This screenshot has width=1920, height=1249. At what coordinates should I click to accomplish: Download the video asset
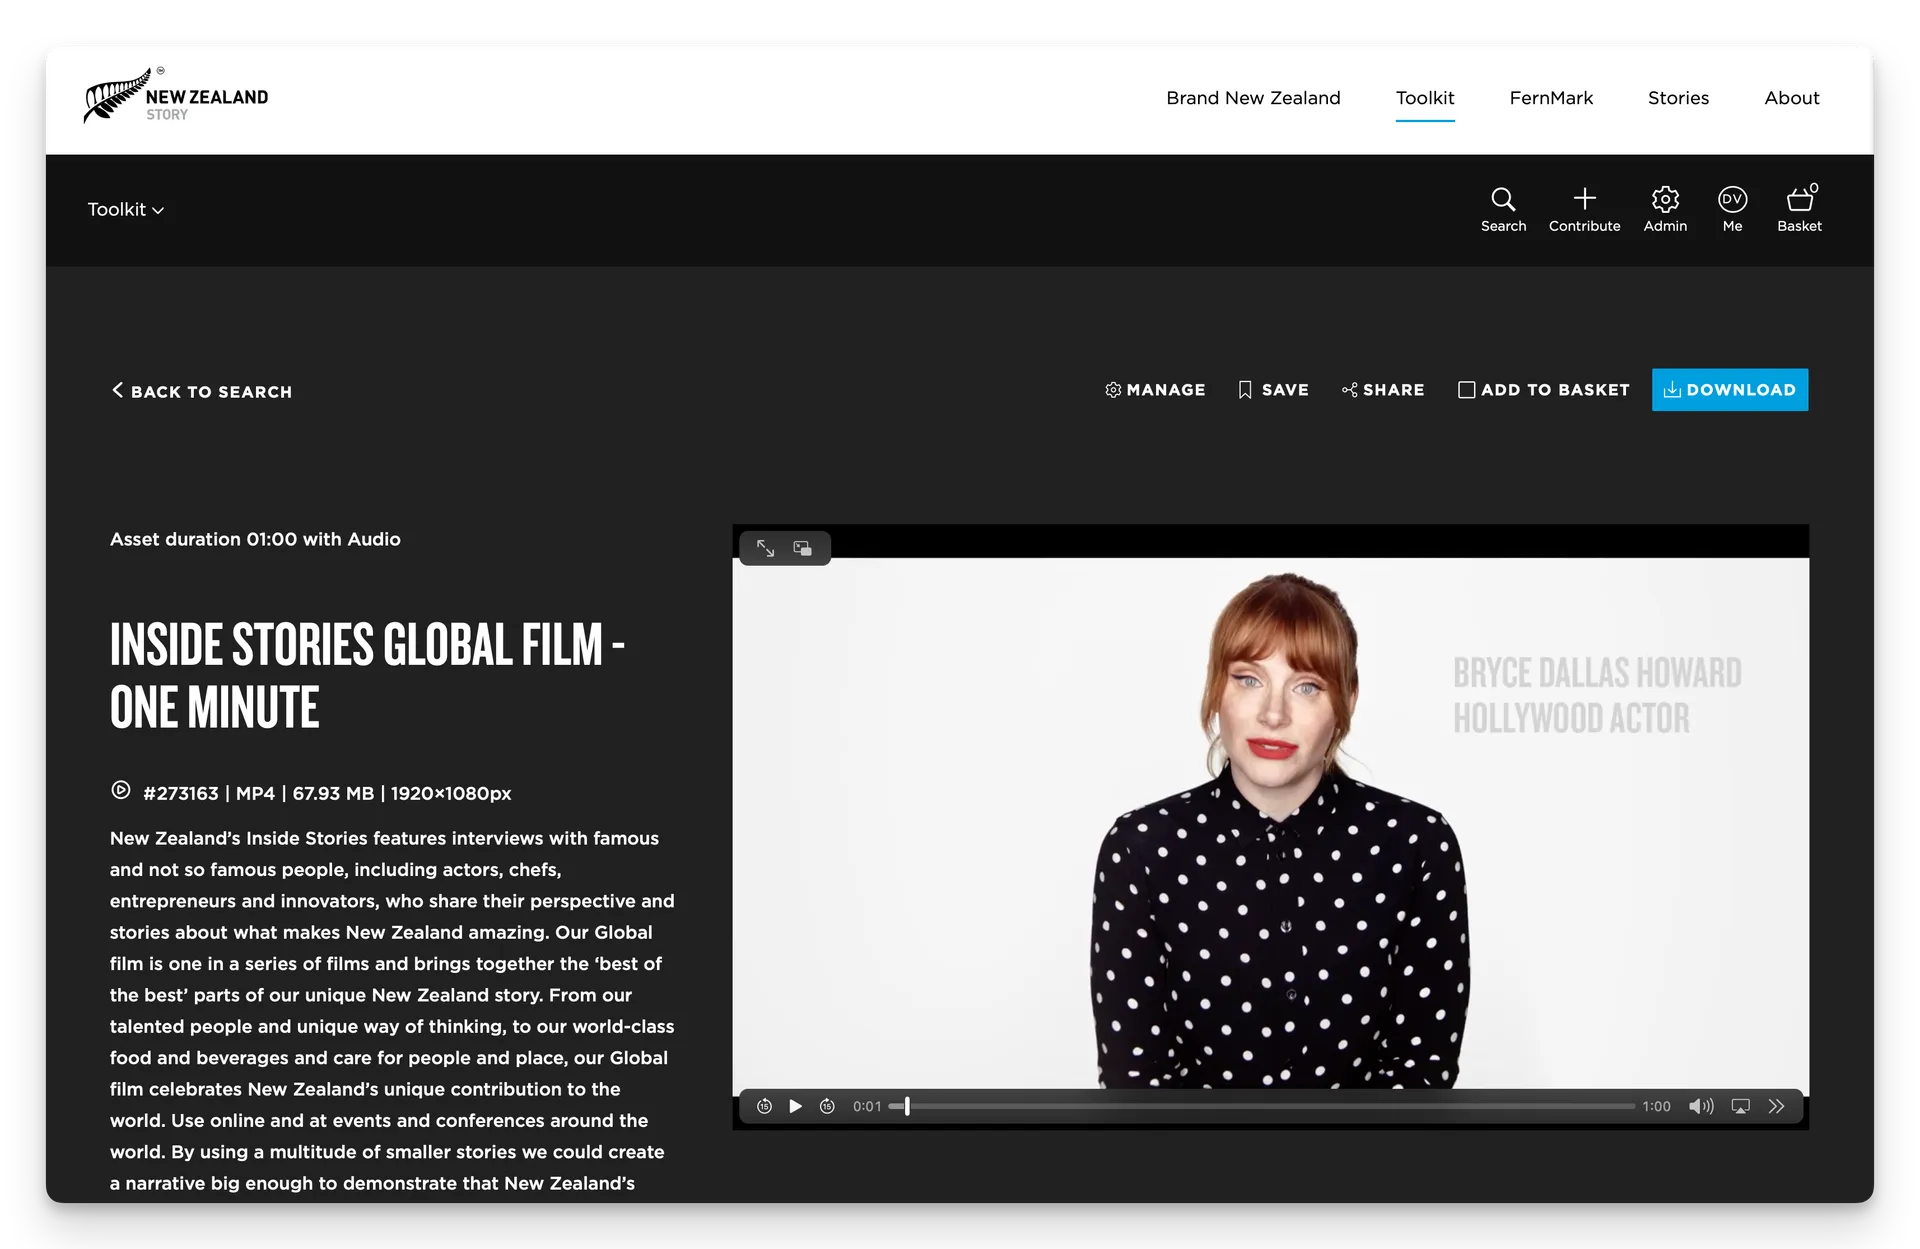coord(1729,390)
